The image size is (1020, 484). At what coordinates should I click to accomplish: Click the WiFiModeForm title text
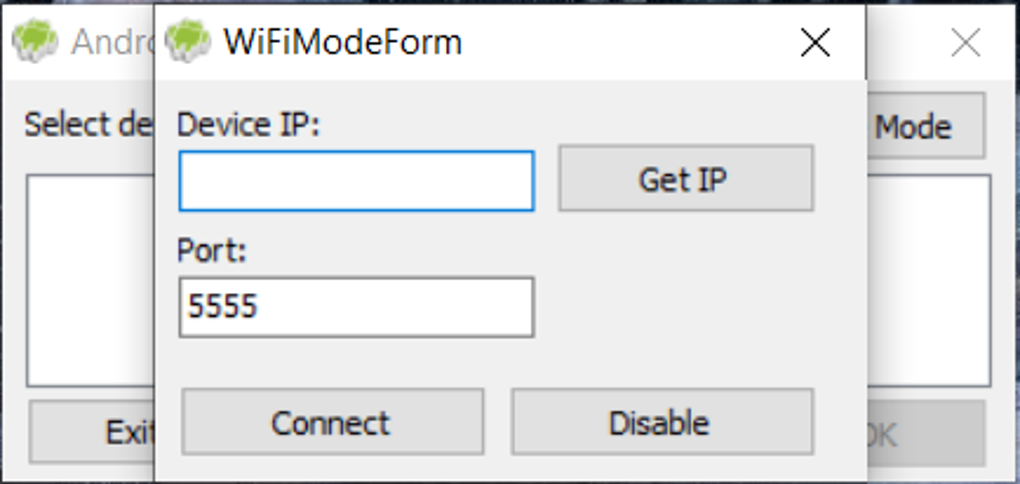click(x=342, y=42)
